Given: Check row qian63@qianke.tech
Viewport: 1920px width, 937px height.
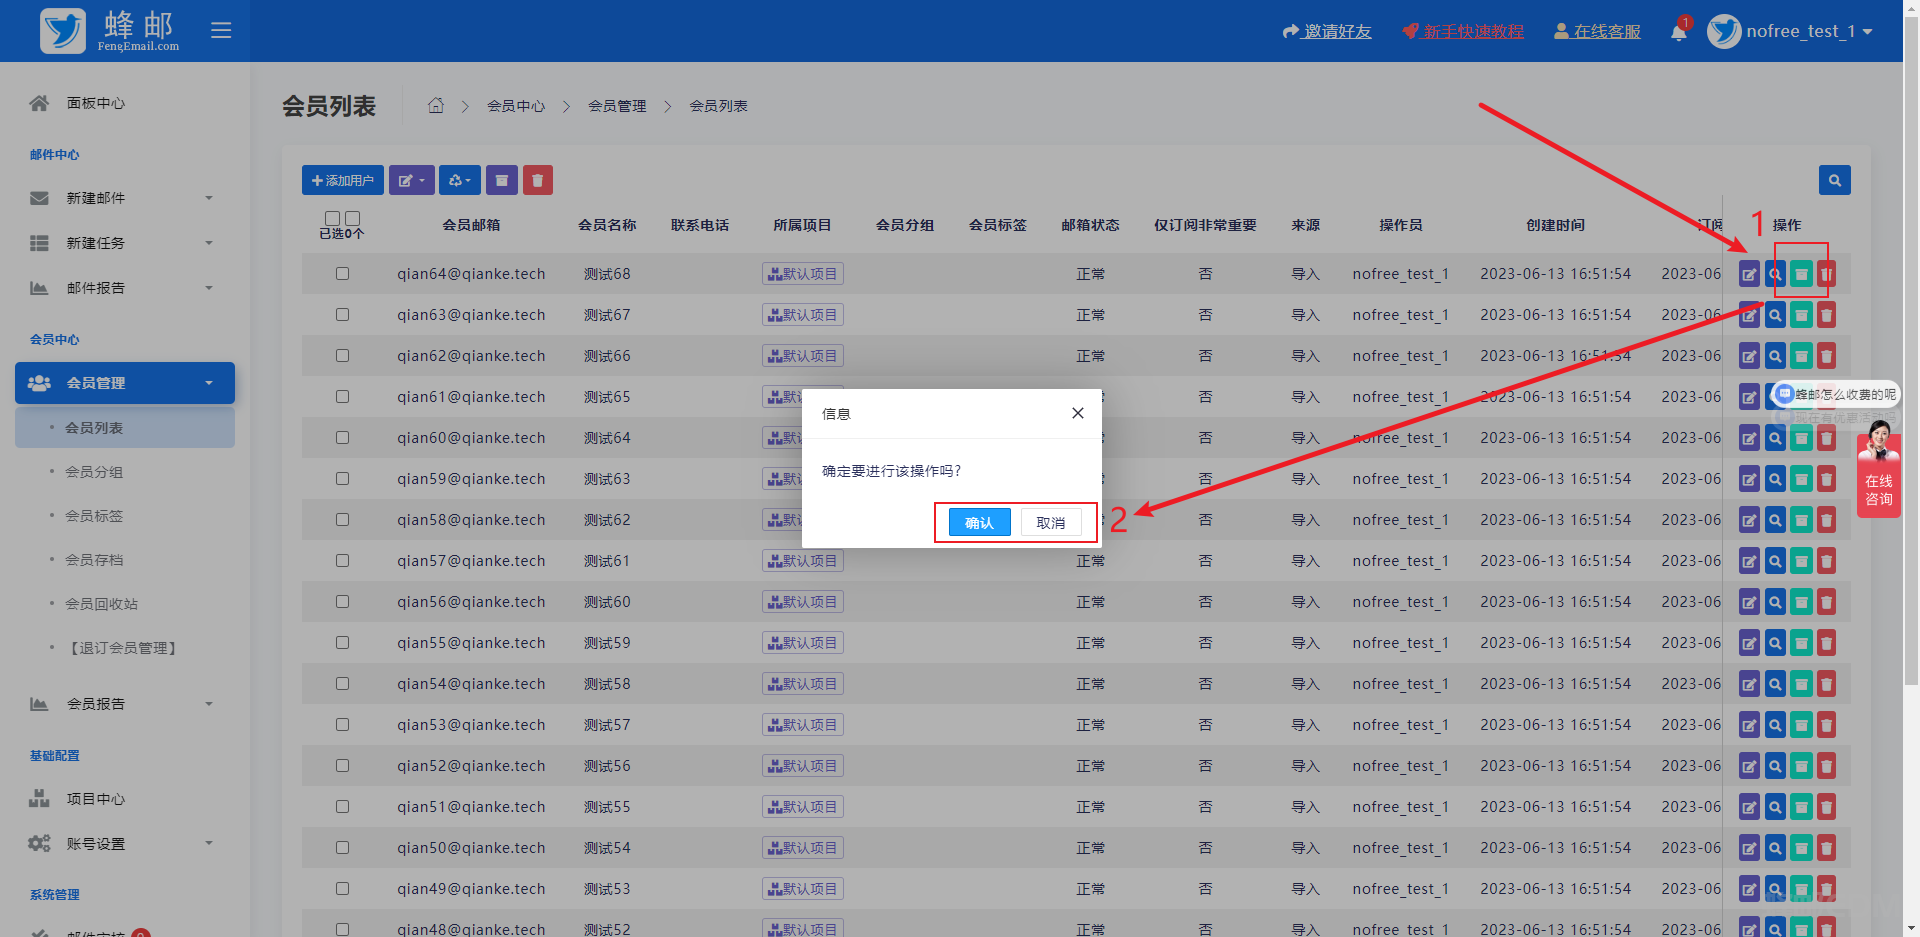Looking at the screenshot, I should (x=342, y=314).
